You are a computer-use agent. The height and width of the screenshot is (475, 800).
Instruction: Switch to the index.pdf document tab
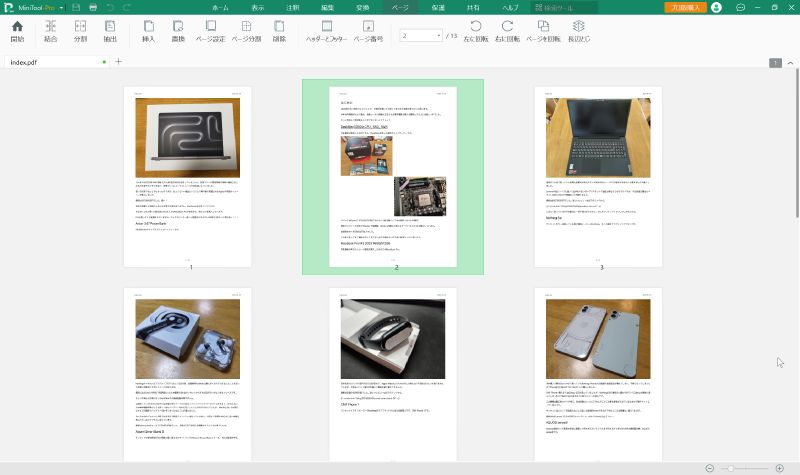[57, 62]
